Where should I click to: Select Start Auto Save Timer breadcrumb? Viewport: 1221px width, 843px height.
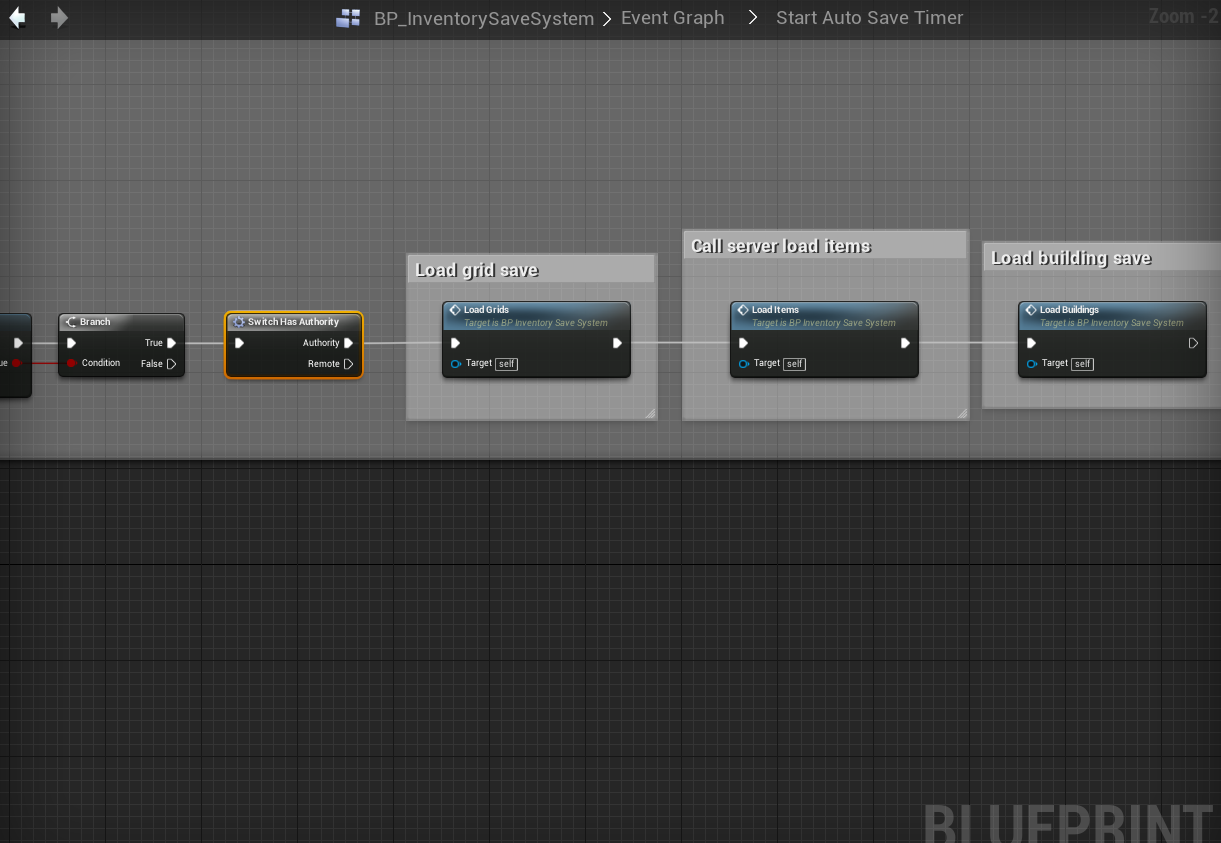(x=869, y=18)
